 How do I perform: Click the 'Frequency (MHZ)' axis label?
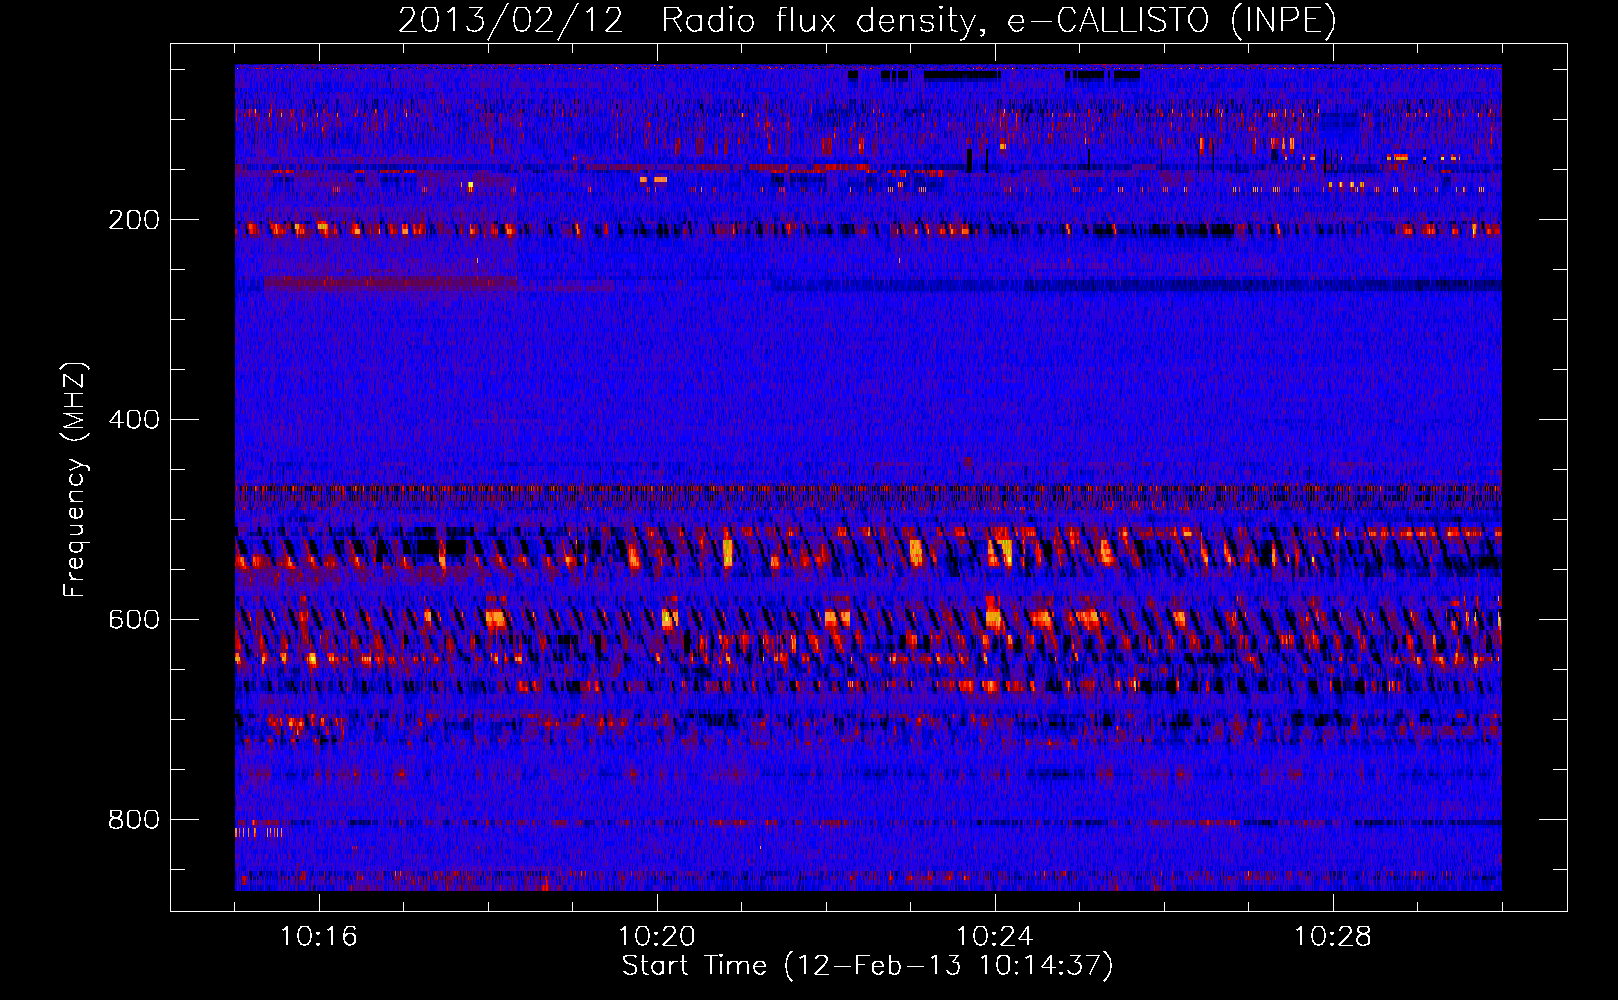[75, 480]
